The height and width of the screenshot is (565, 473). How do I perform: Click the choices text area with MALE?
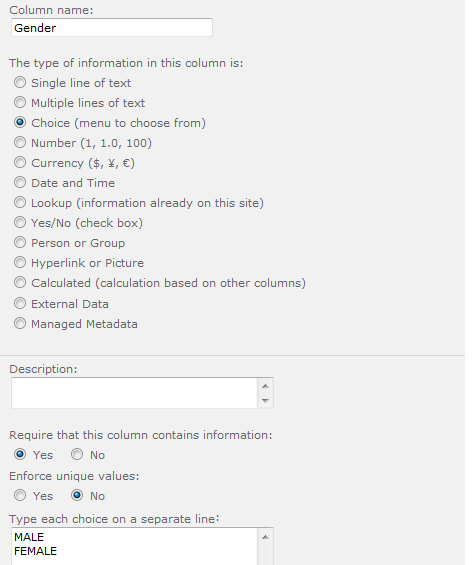coord(134,547)
